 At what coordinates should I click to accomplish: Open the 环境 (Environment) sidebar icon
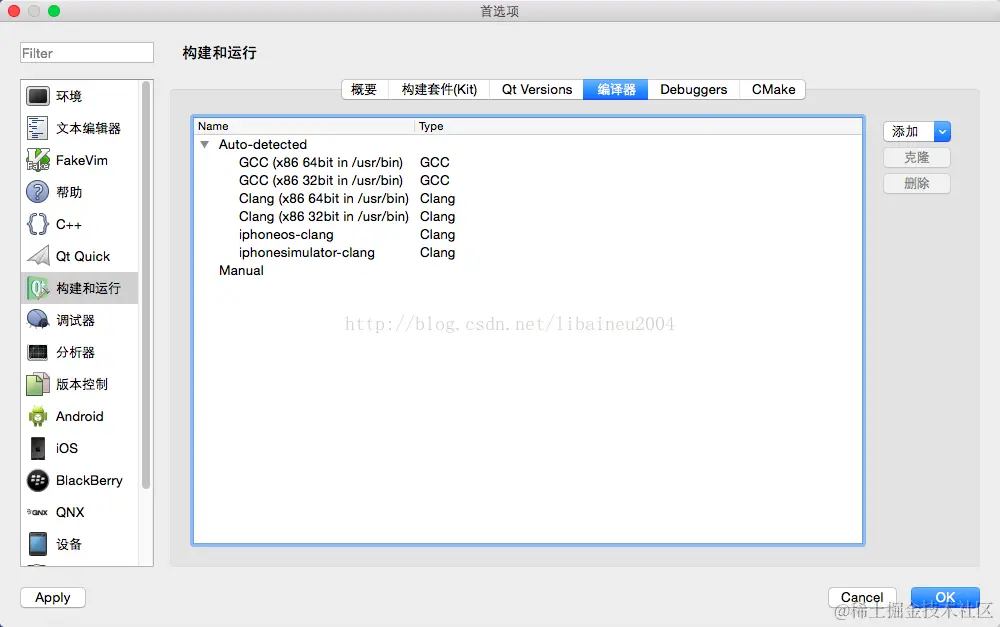[x=38, y=96]
